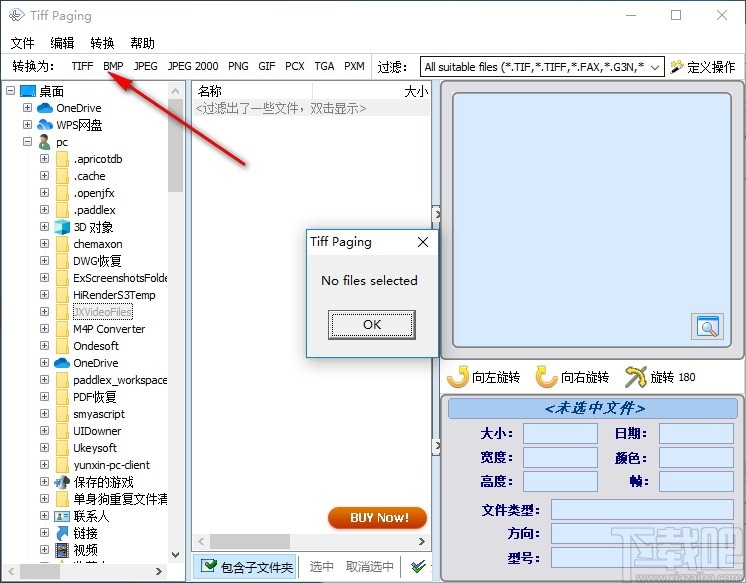The height and width of the screenshot is (583, 746).
Task: Open the 转换 menu
Action: 102,43
